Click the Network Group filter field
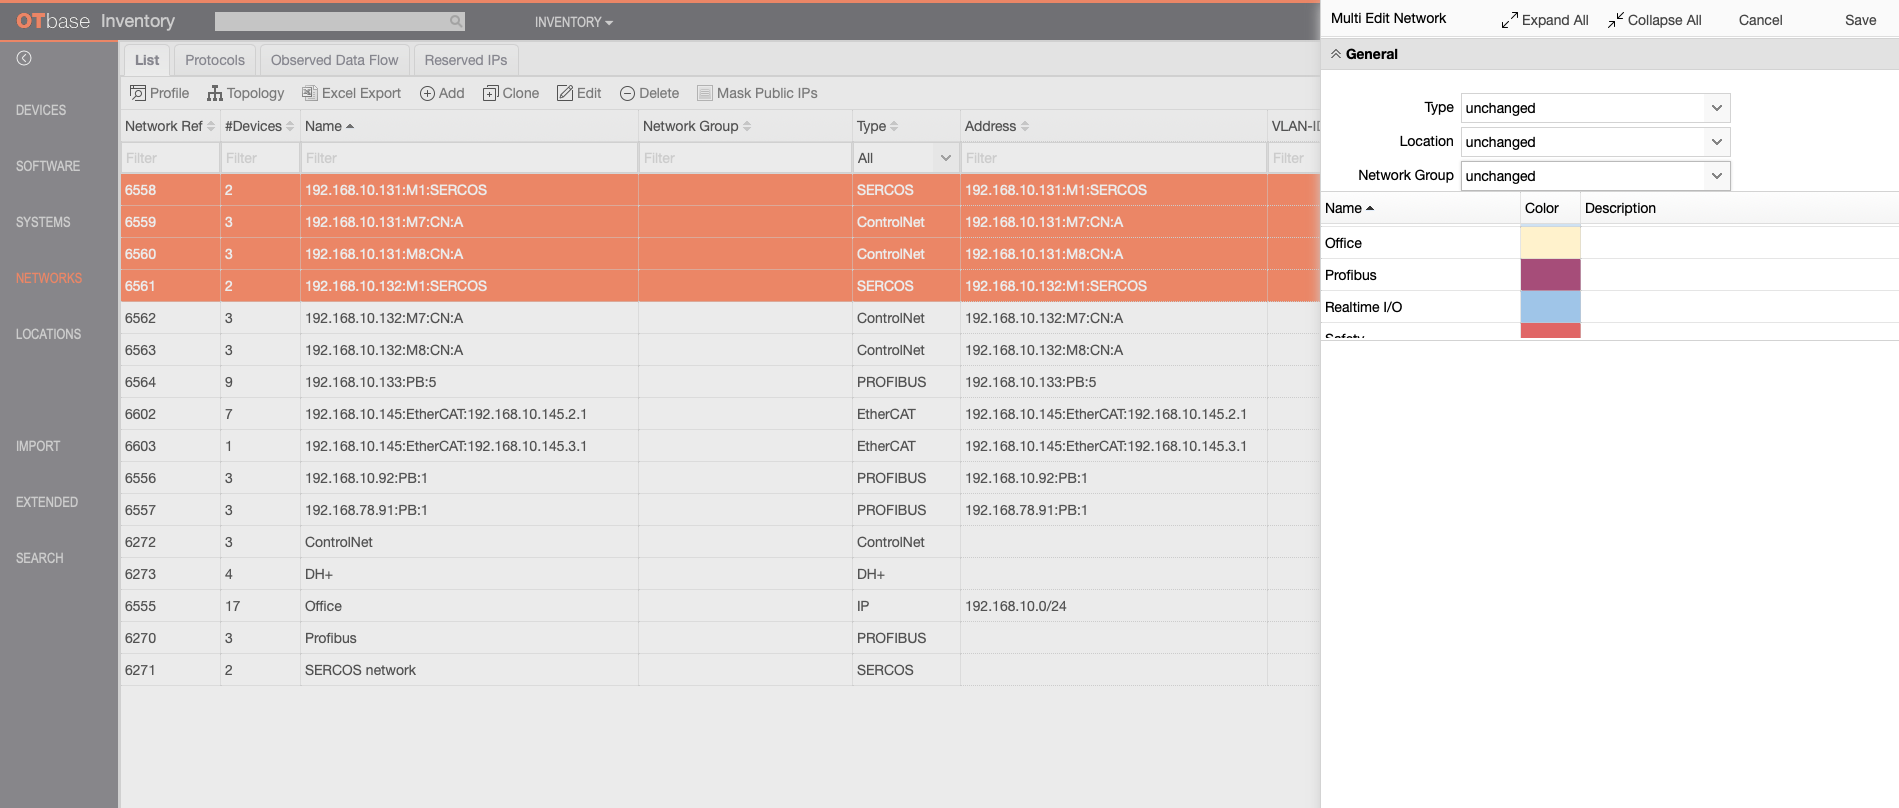The width and height of the screenshot is (1899, 808). (x=745, y=158)
